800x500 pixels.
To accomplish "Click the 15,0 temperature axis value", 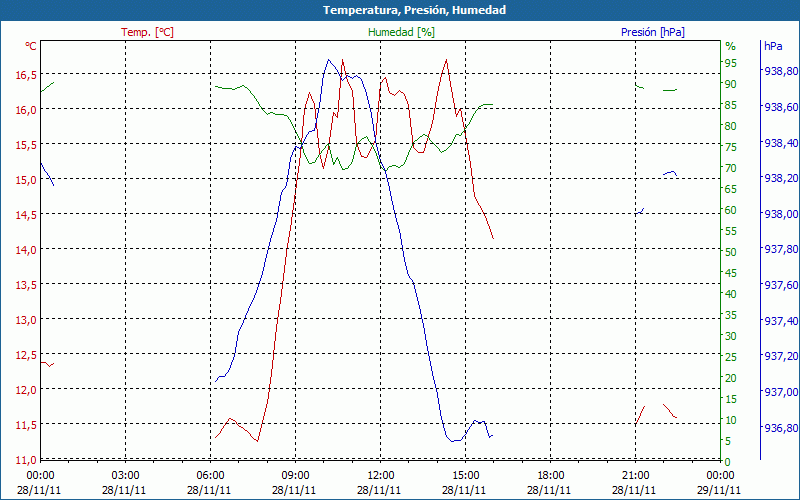I will click(x=27, y=180).
